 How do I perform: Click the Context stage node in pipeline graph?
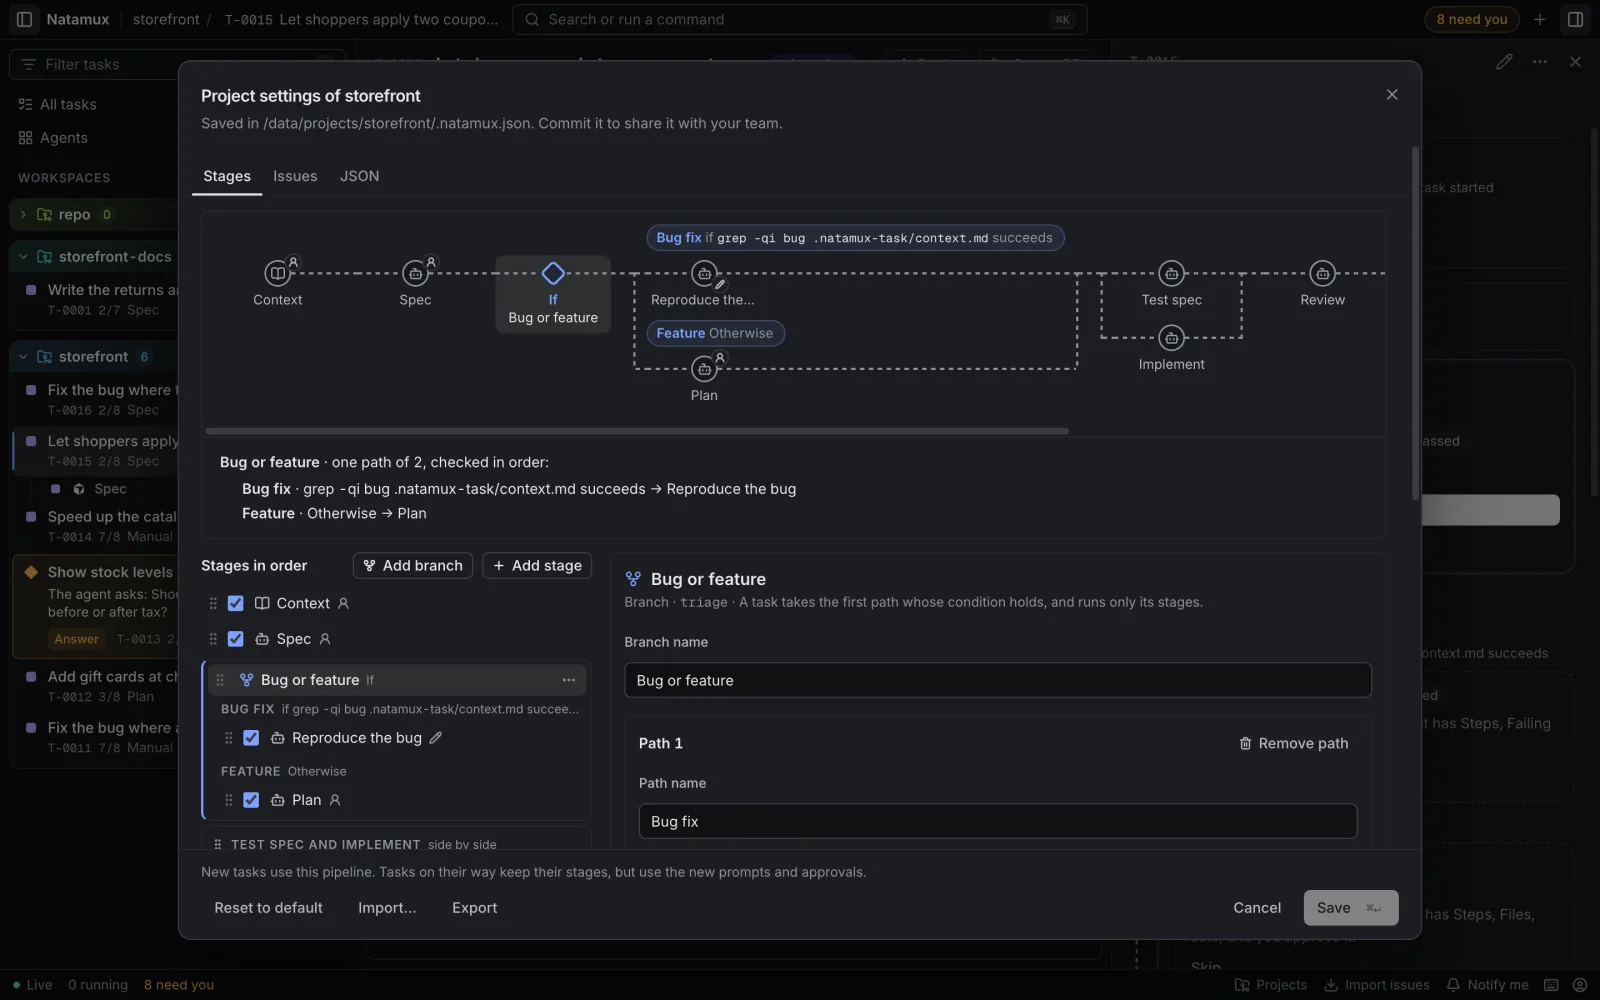click(x=277, y=273)
